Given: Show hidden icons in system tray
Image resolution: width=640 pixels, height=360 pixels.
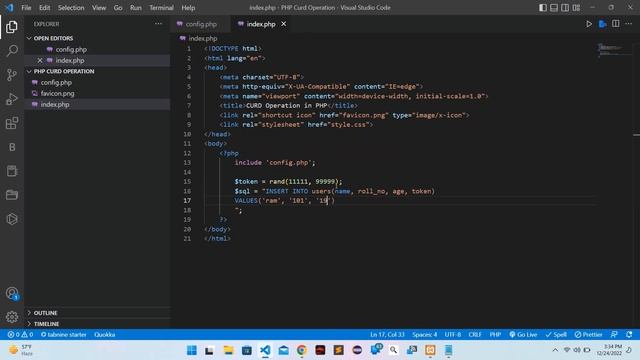Looking at the screenshot, I should (x=555, y=350).
